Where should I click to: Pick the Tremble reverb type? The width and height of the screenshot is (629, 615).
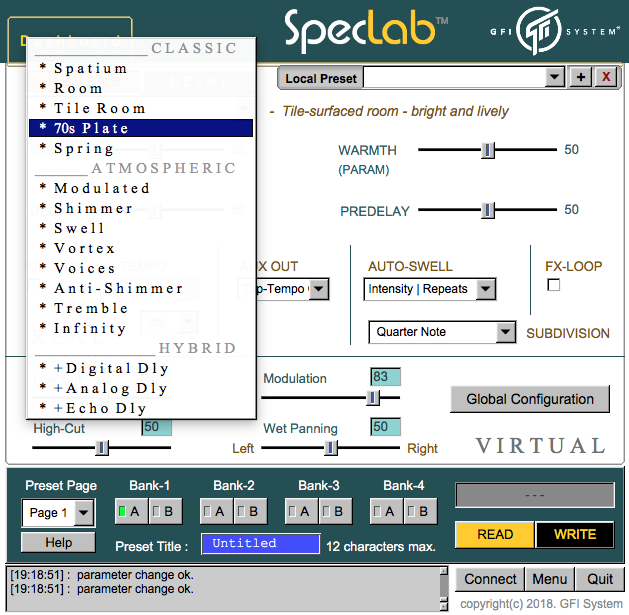141,308
